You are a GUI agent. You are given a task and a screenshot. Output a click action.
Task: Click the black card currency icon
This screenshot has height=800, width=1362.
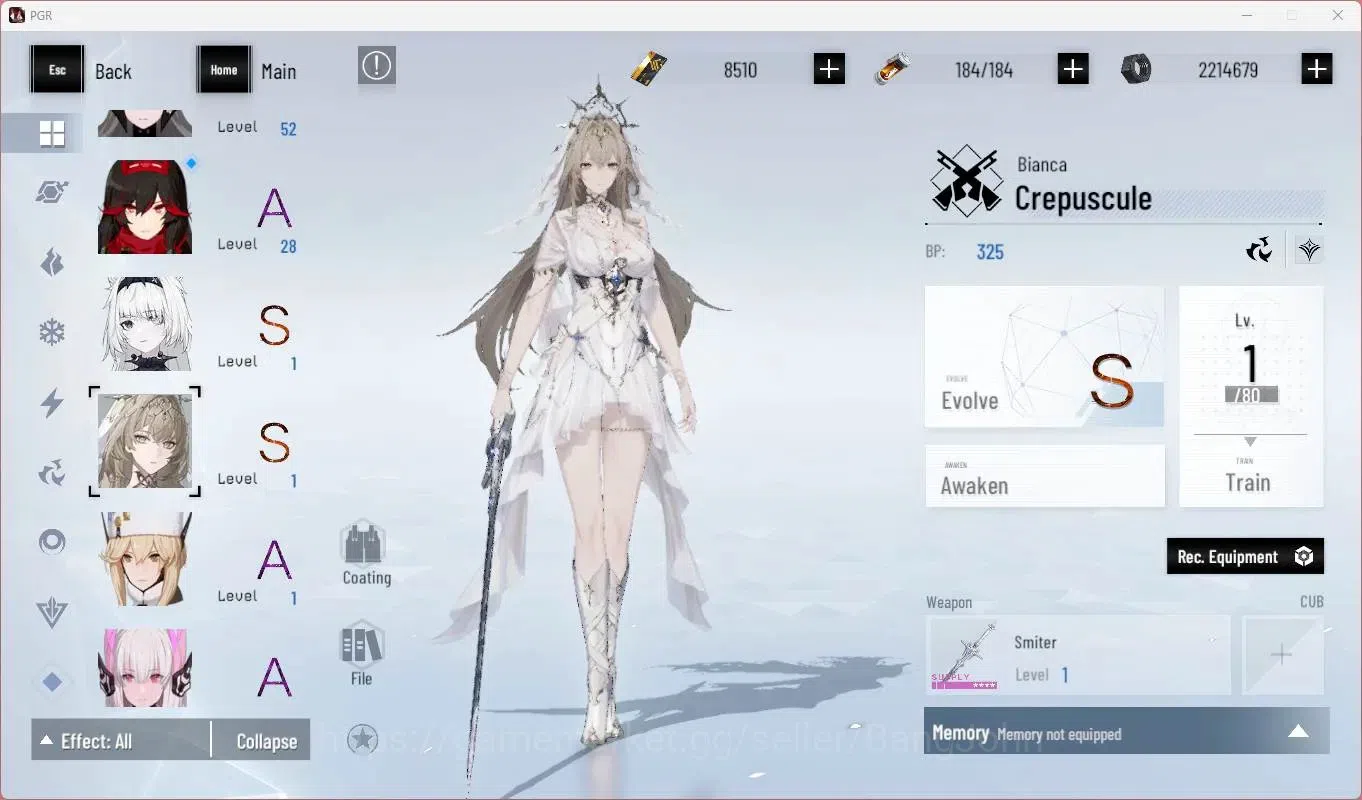tap(649, 69)
